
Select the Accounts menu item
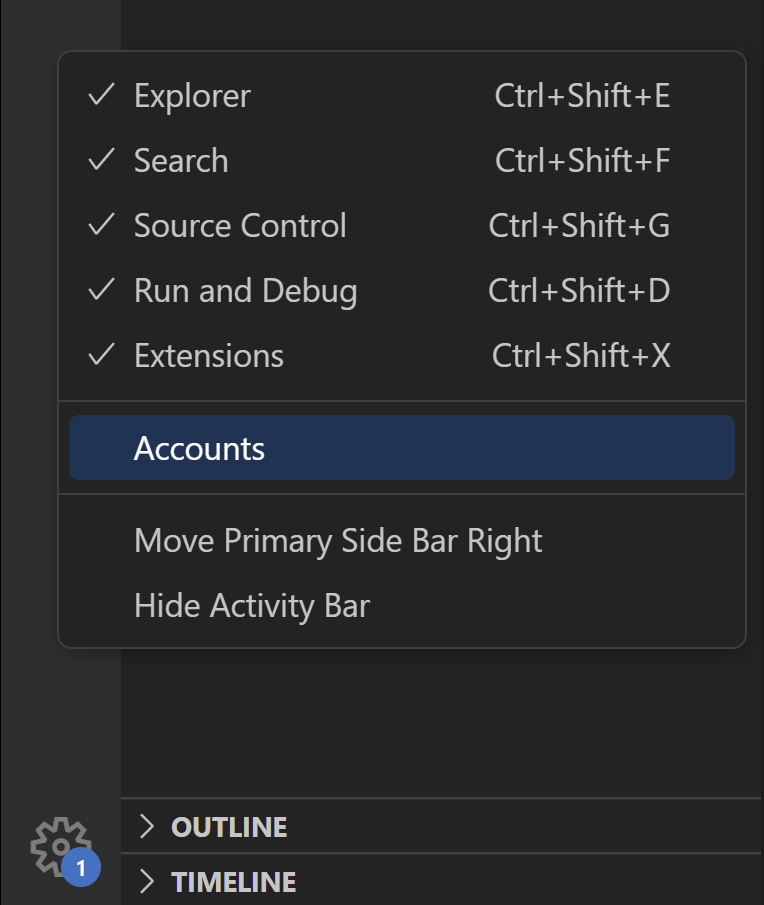[x=199, y=447]
